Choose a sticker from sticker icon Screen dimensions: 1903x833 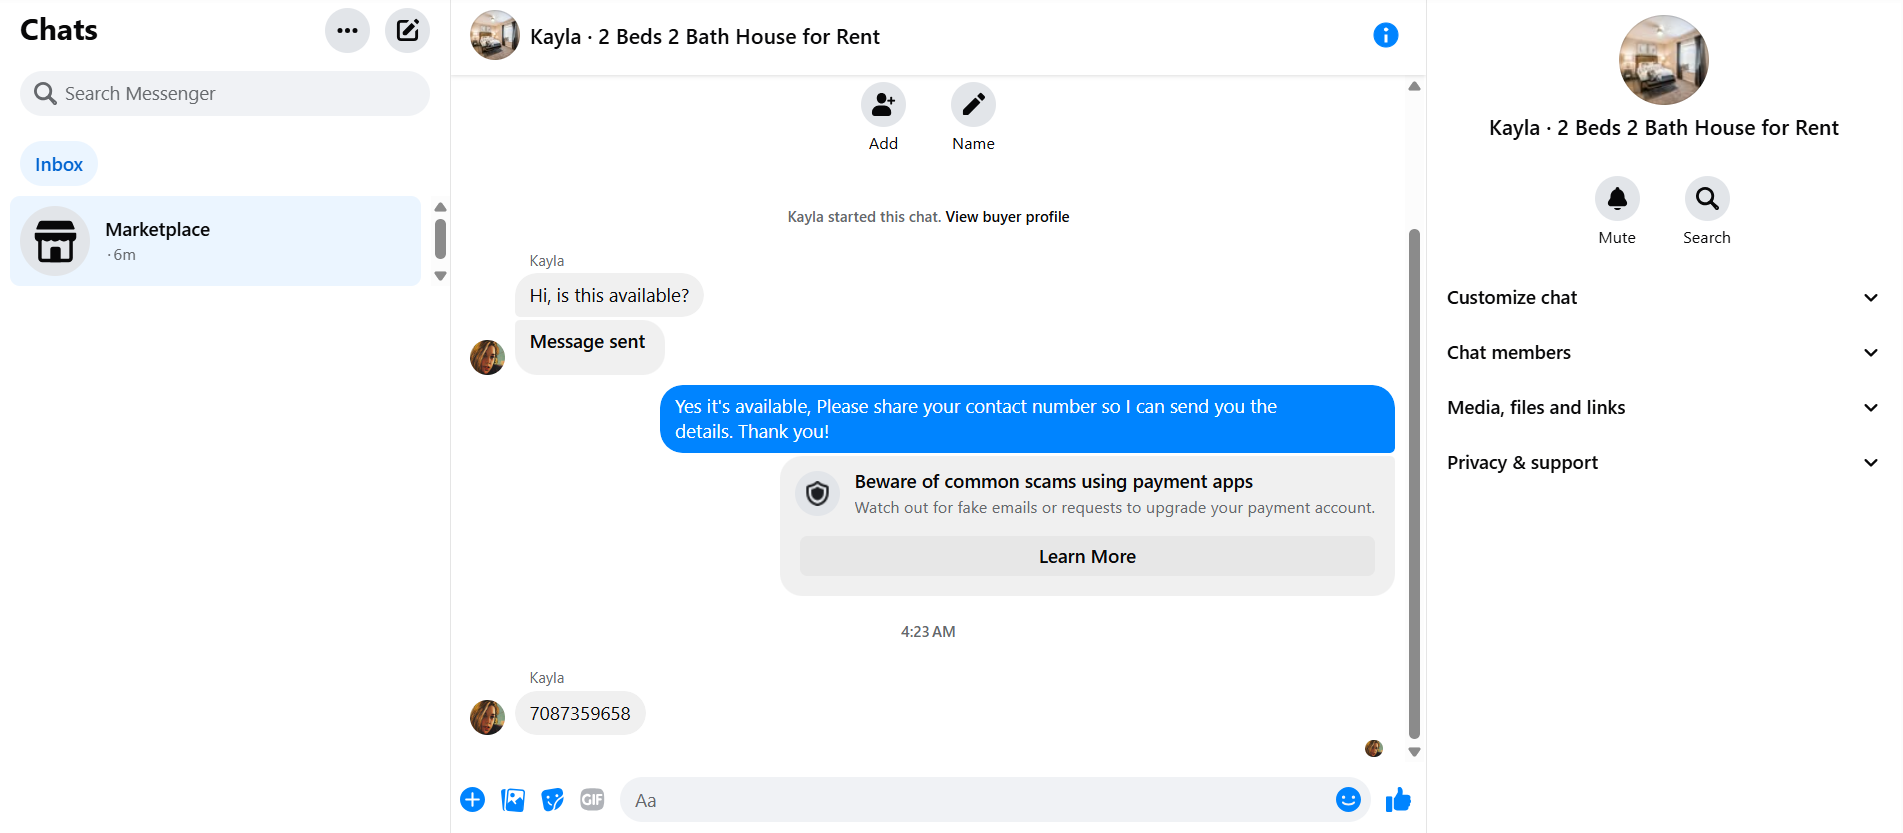(553, 800)
